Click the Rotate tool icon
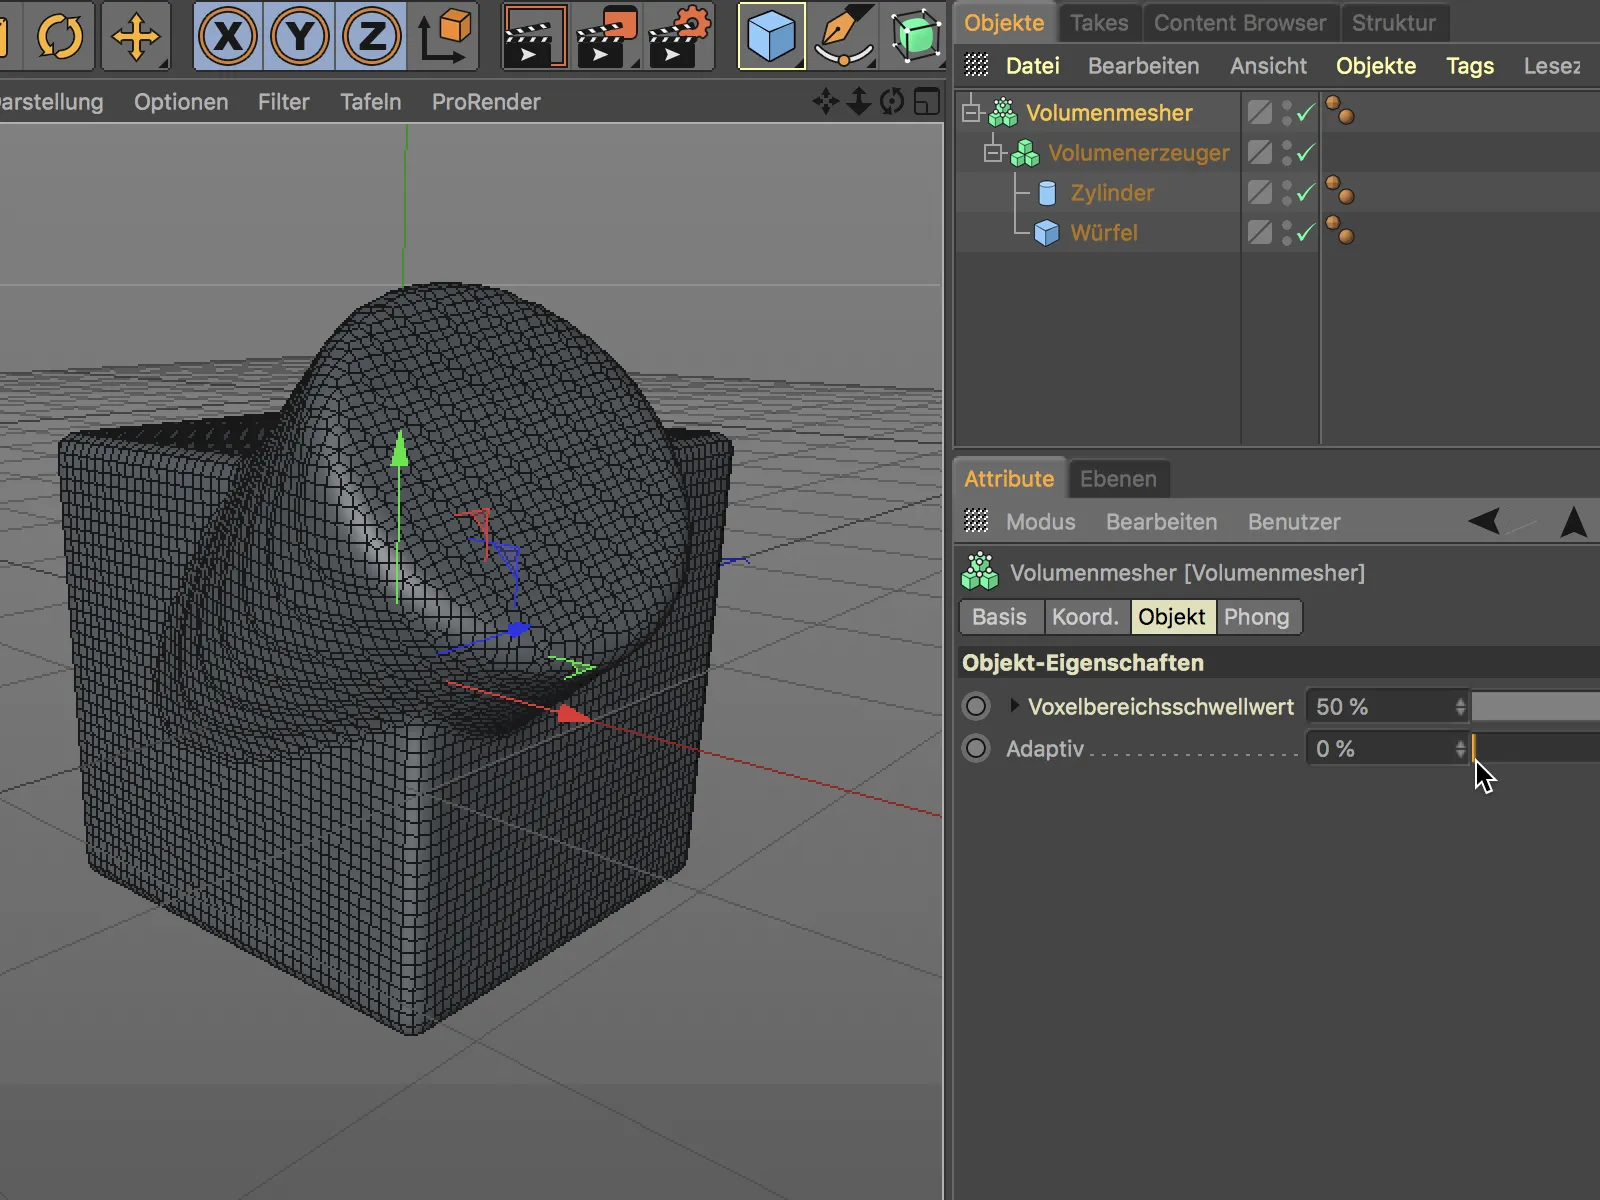Viewport: 1600px width, 1200px height. (60, 37)
